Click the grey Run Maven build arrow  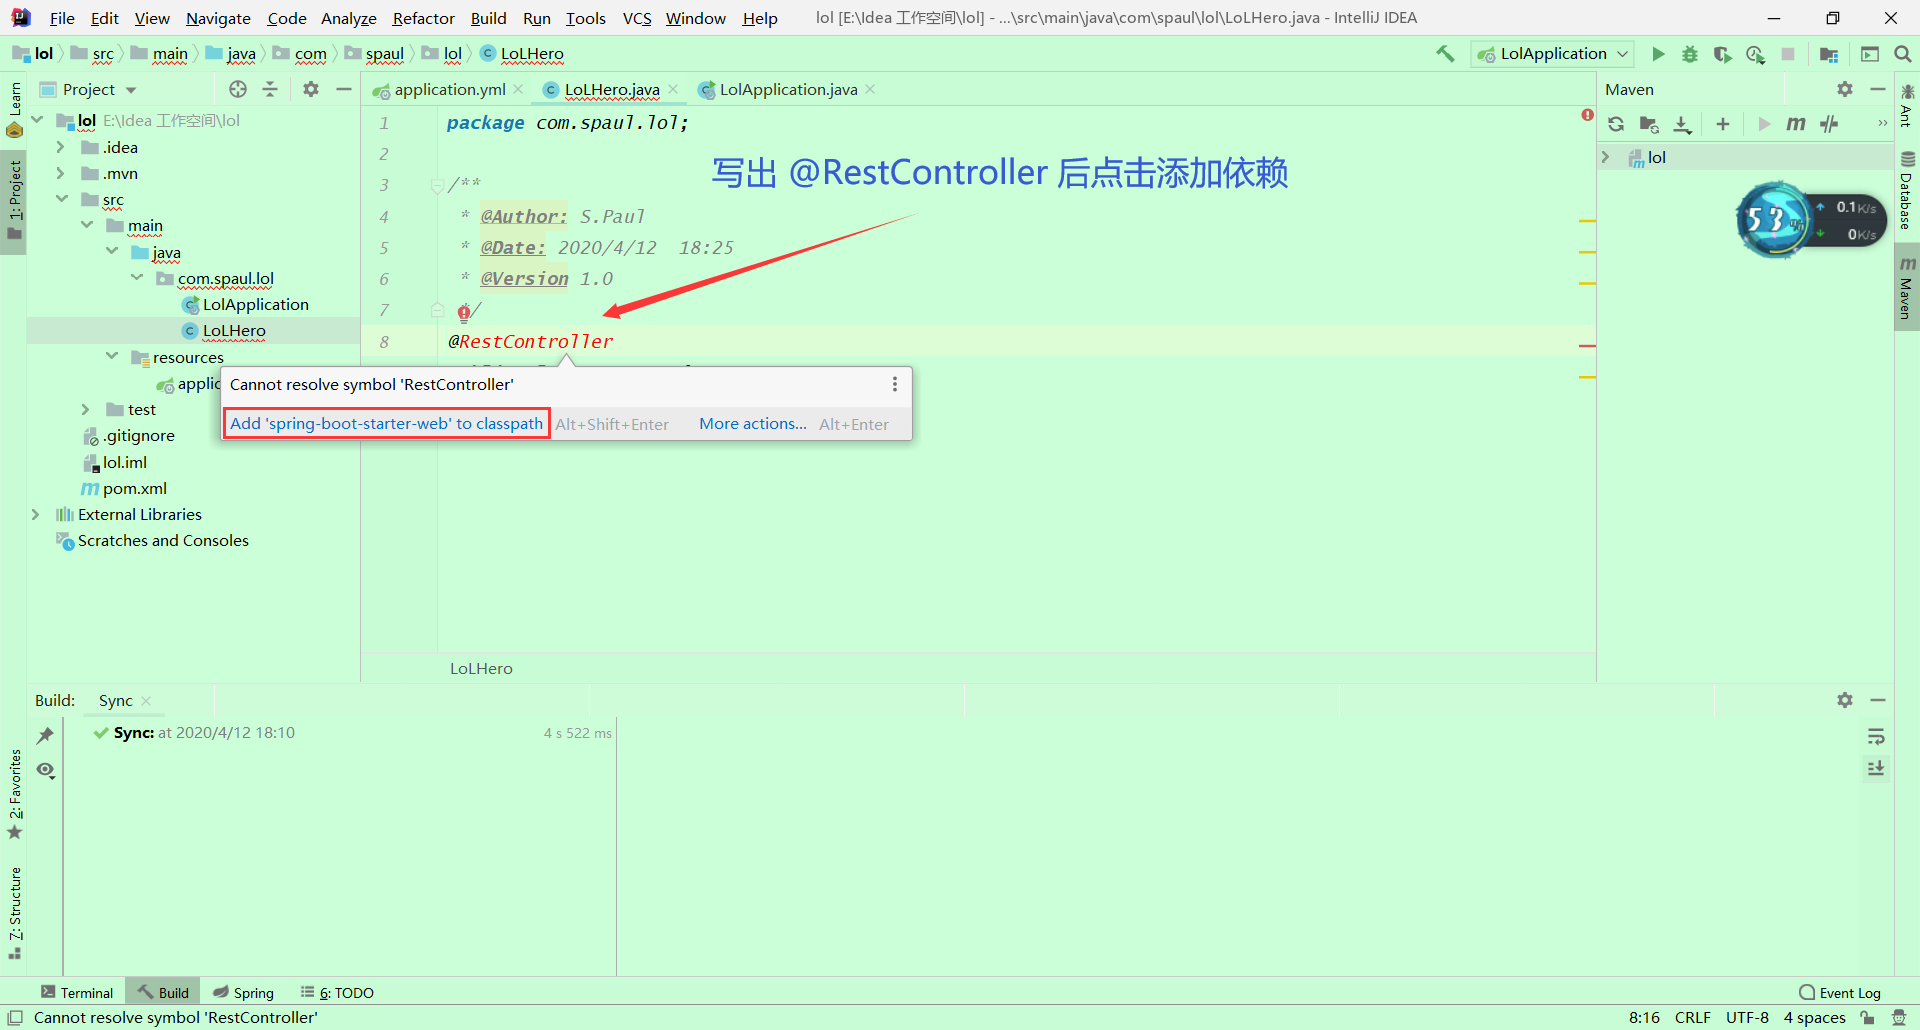[1764, 124]
